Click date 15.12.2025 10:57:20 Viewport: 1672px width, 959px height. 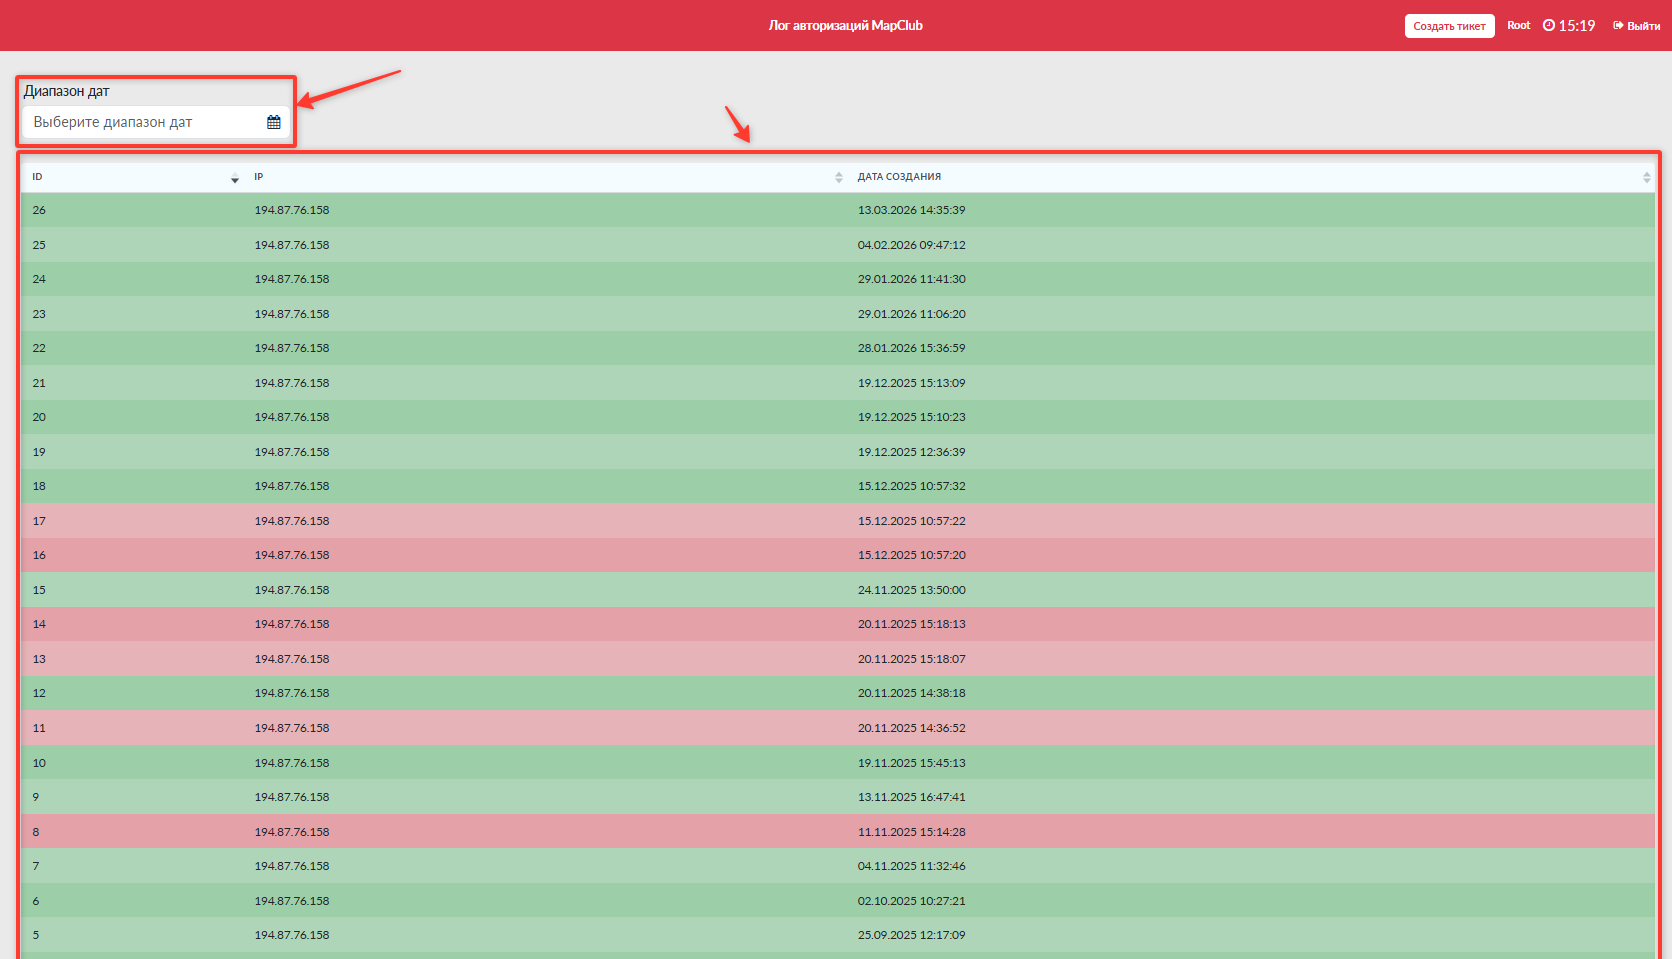pyautogui.click(x=912, y=555)
